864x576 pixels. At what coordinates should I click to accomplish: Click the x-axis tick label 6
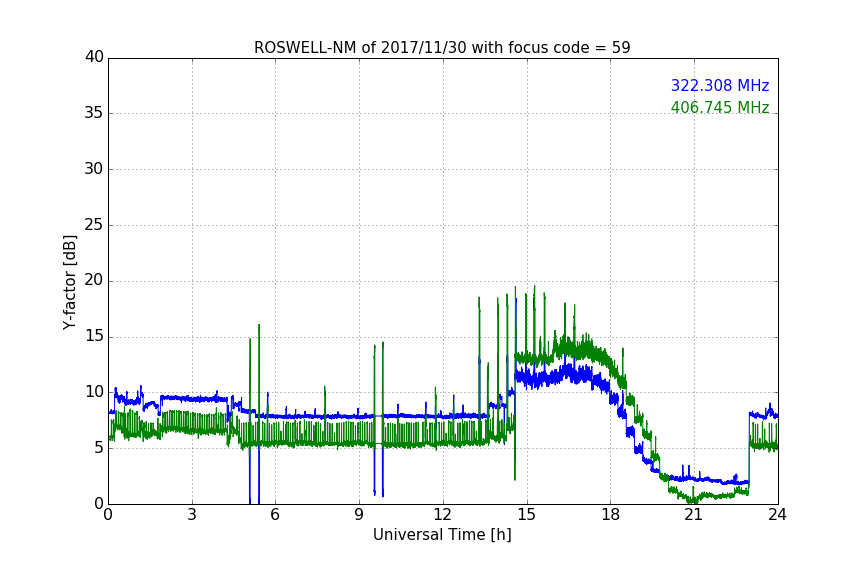[x=275, y=515]
